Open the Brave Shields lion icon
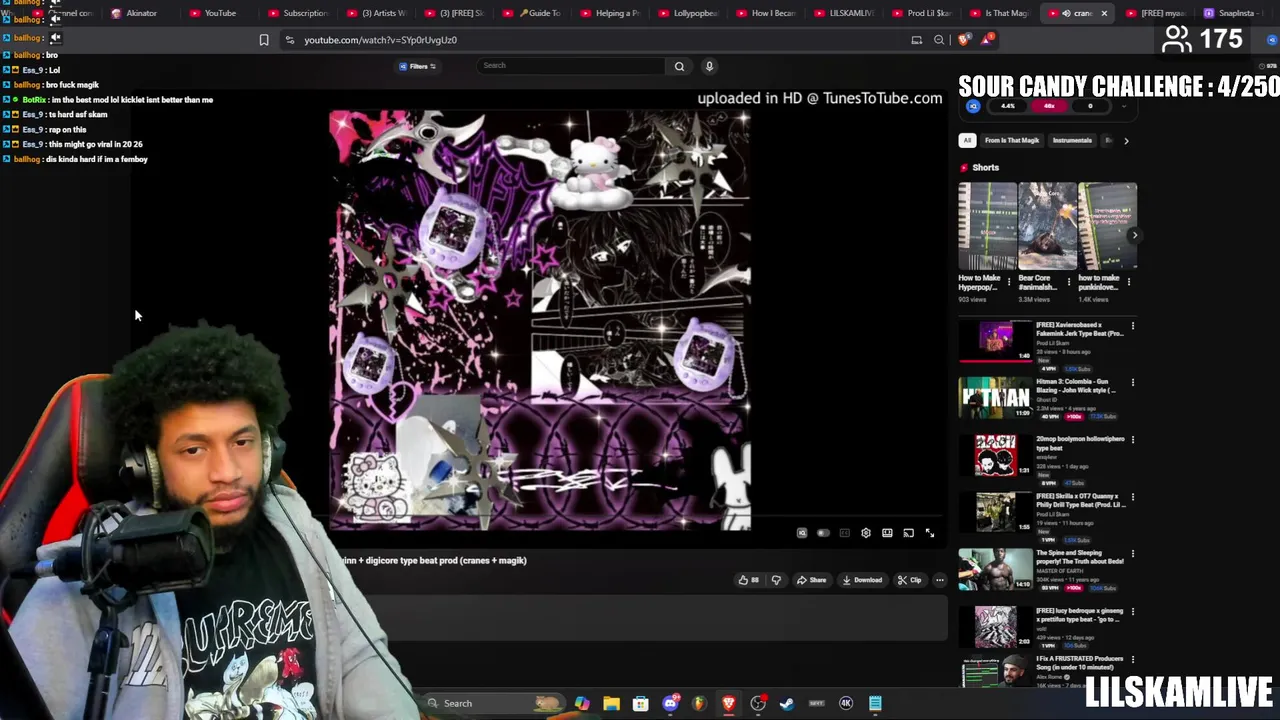 click(x=963, y=40)
